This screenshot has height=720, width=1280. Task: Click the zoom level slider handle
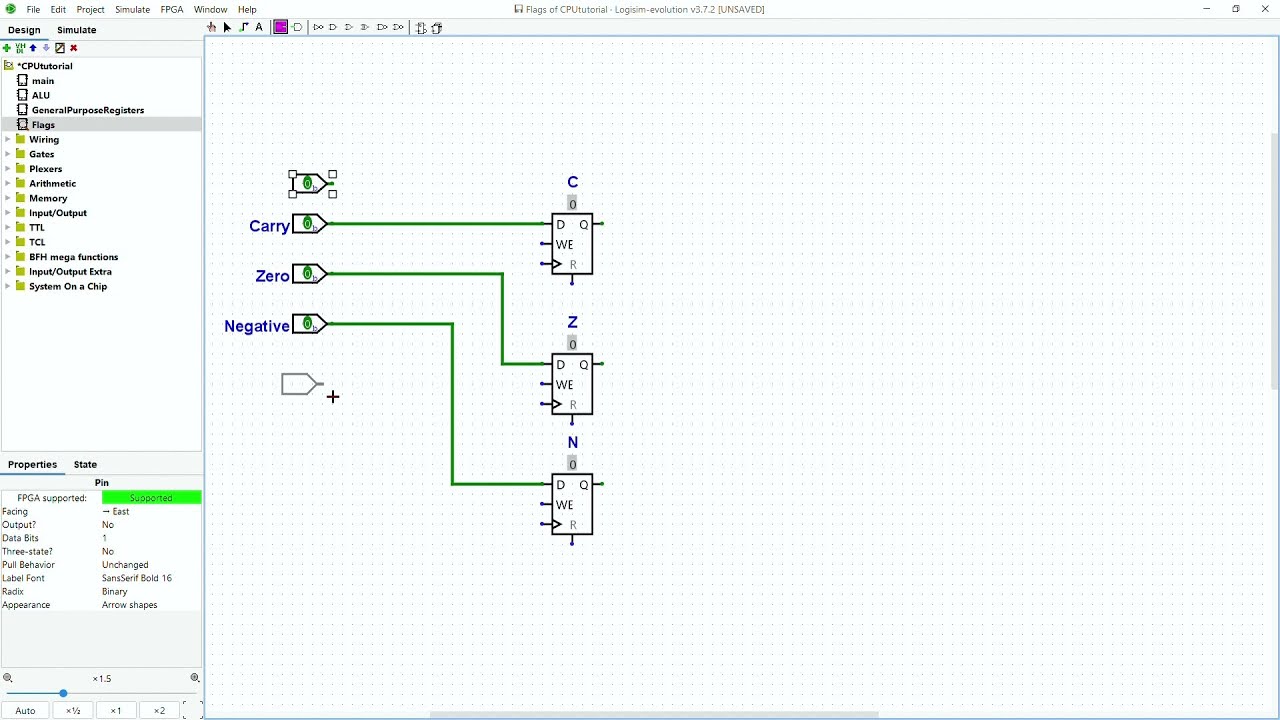[x=63, y=693]
